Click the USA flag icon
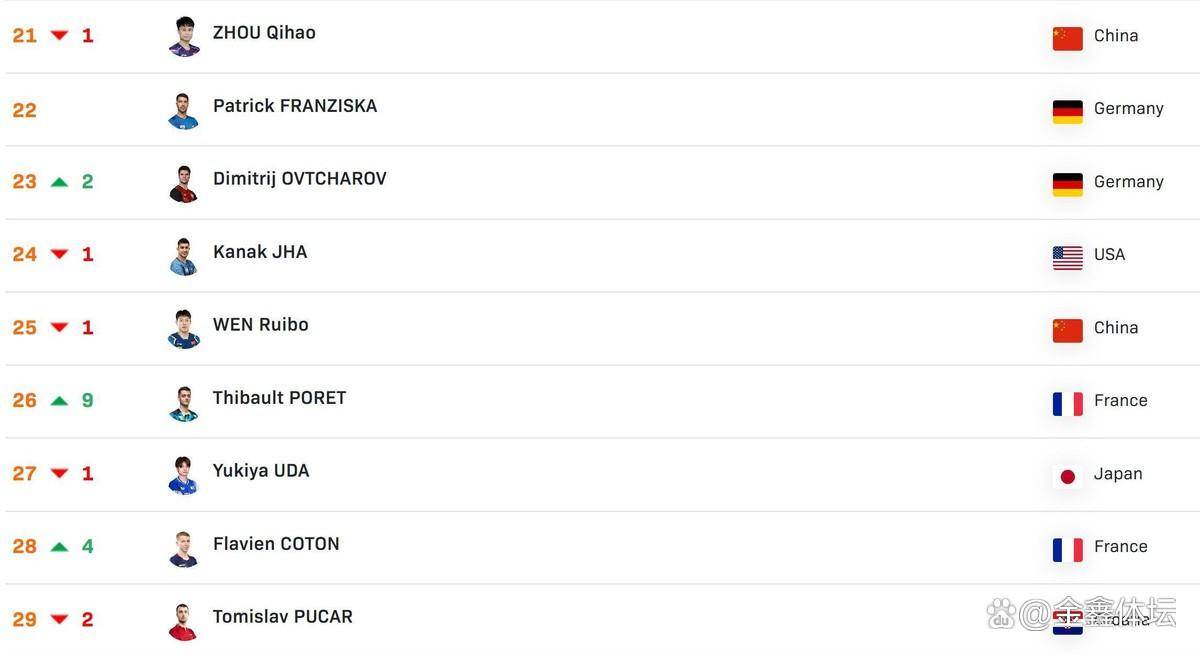This screenshot has width=1200, height=655. point(1067,256)
